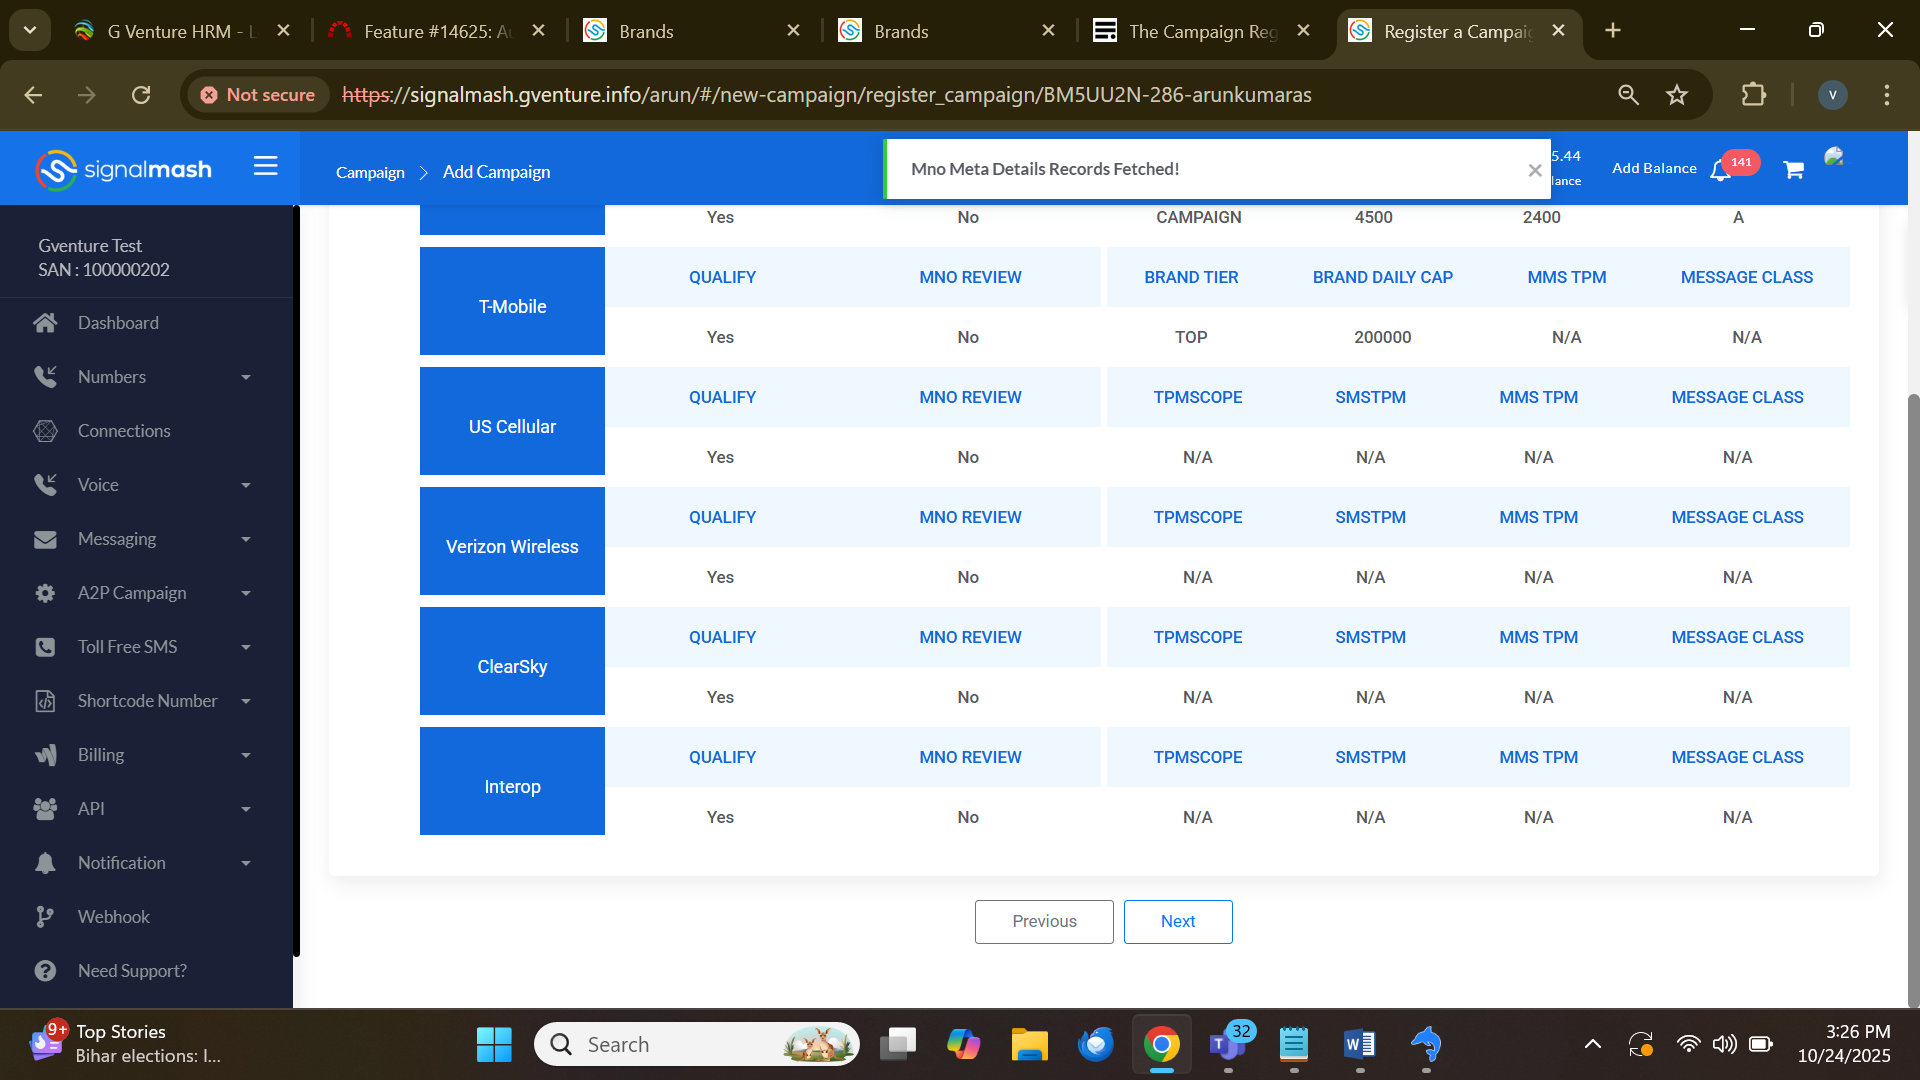Bookmark page with star icon
The height and width of the screenshot is (1080, 1920).
1677,95
